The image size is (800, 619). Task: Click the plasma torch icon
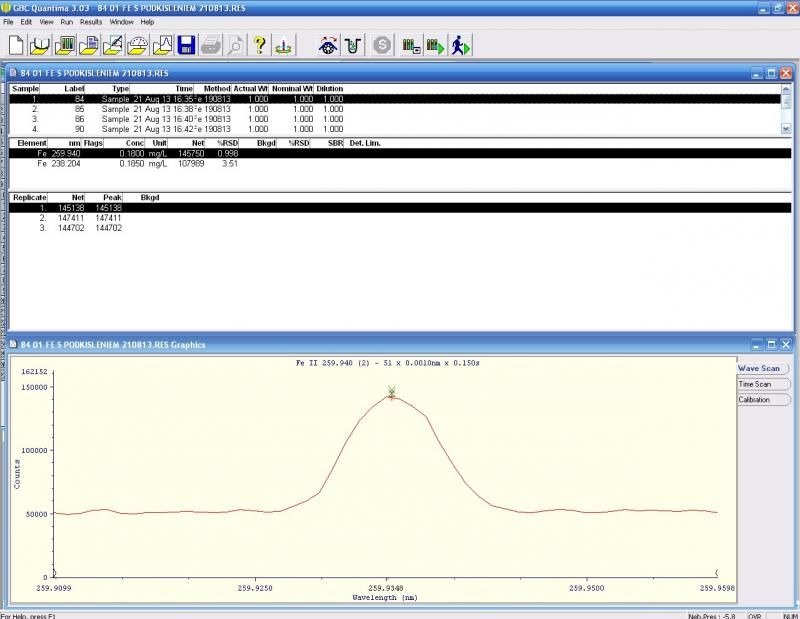pos(284,45)
